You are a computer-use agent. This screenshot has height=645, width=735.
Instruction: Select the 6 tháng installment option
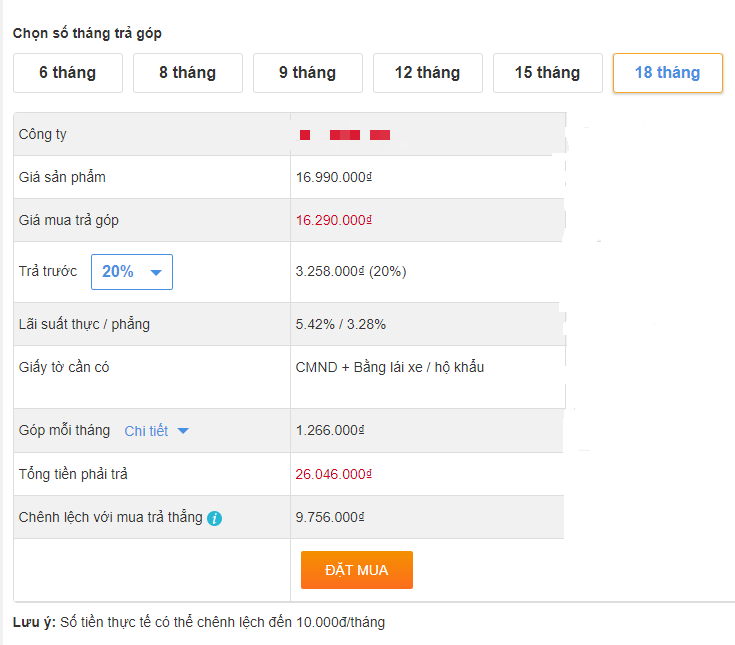(68, 73)
